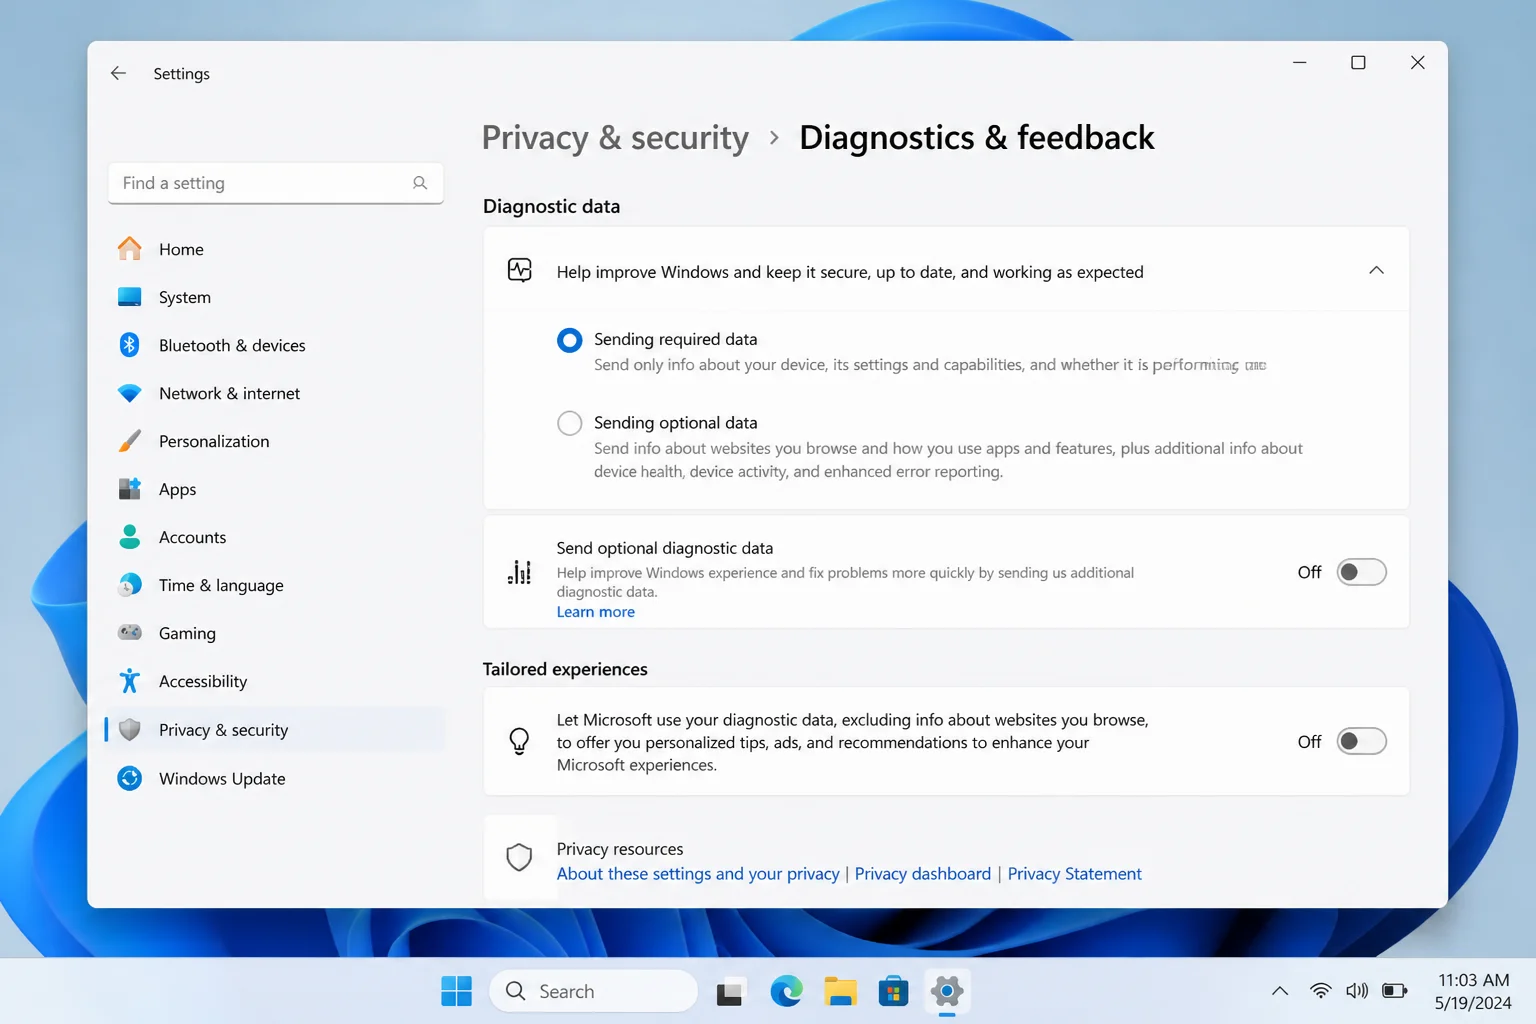The image size is (1536, 1024).
Task: Click the Privacy & security shield icon
Action: [129, 730]
